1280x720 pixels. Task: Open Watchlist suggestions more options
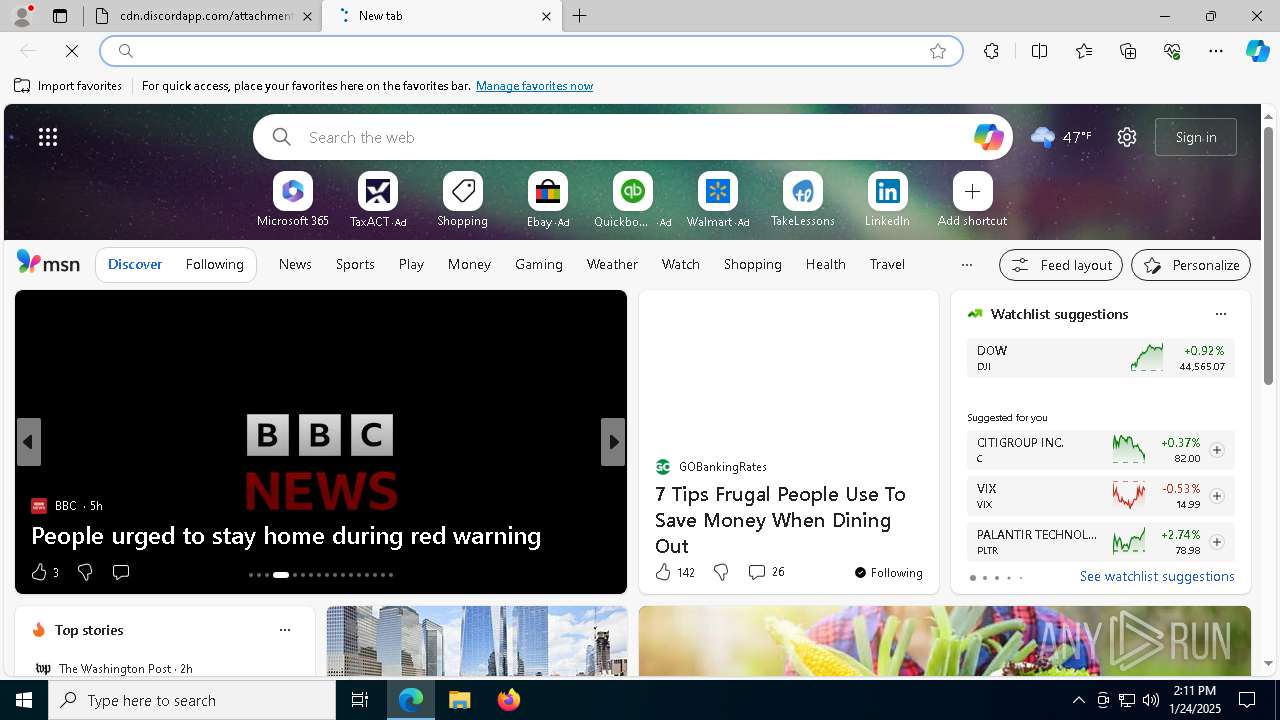[x=1220, y=314]
